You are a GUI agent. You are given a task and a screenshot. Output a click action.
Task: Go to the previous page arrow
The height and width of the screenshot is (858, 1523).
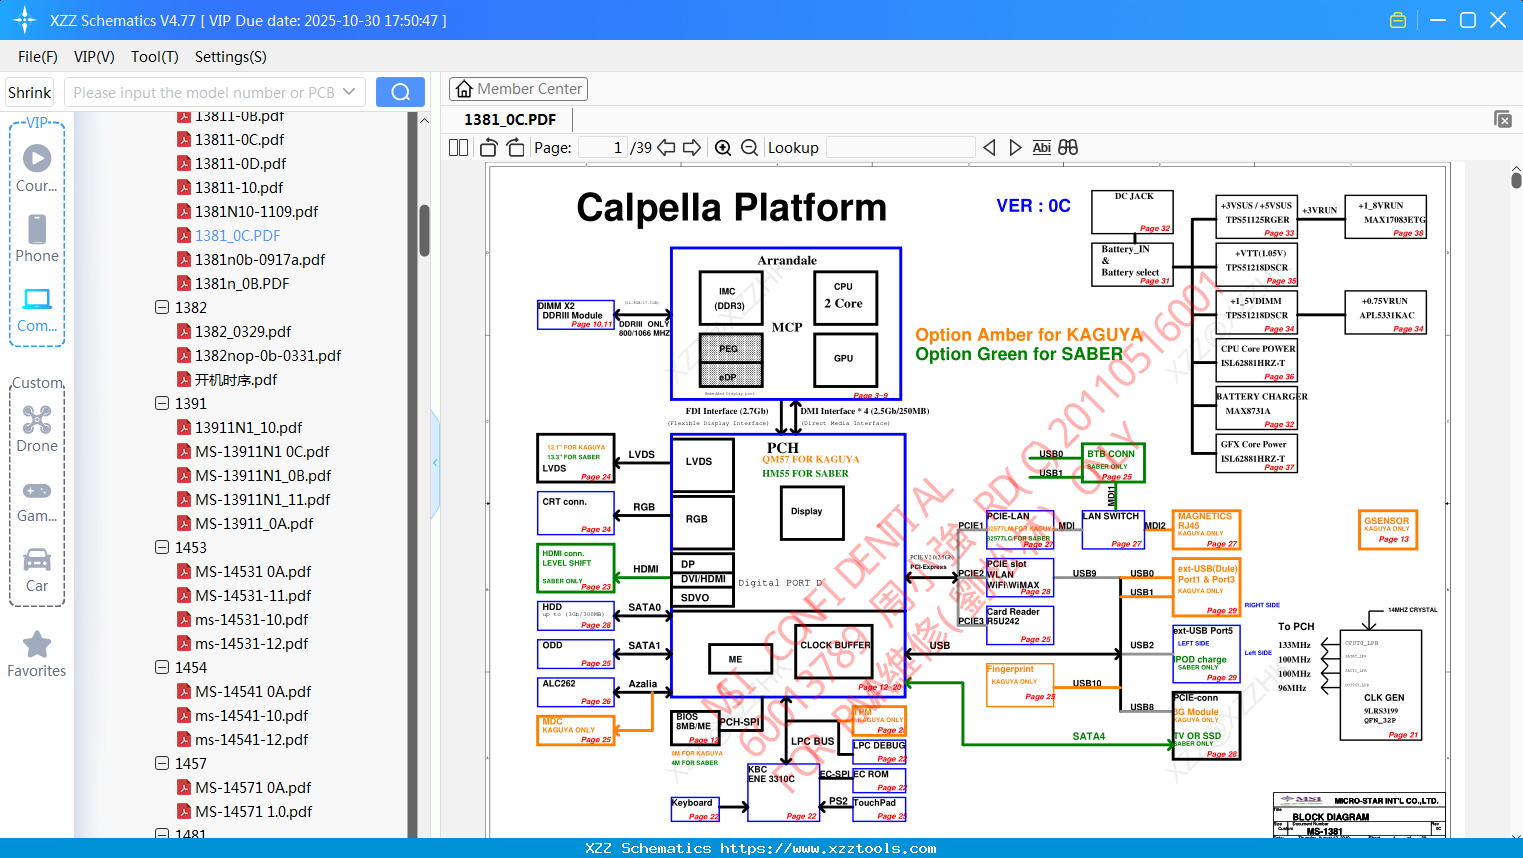tap(666, 148)
